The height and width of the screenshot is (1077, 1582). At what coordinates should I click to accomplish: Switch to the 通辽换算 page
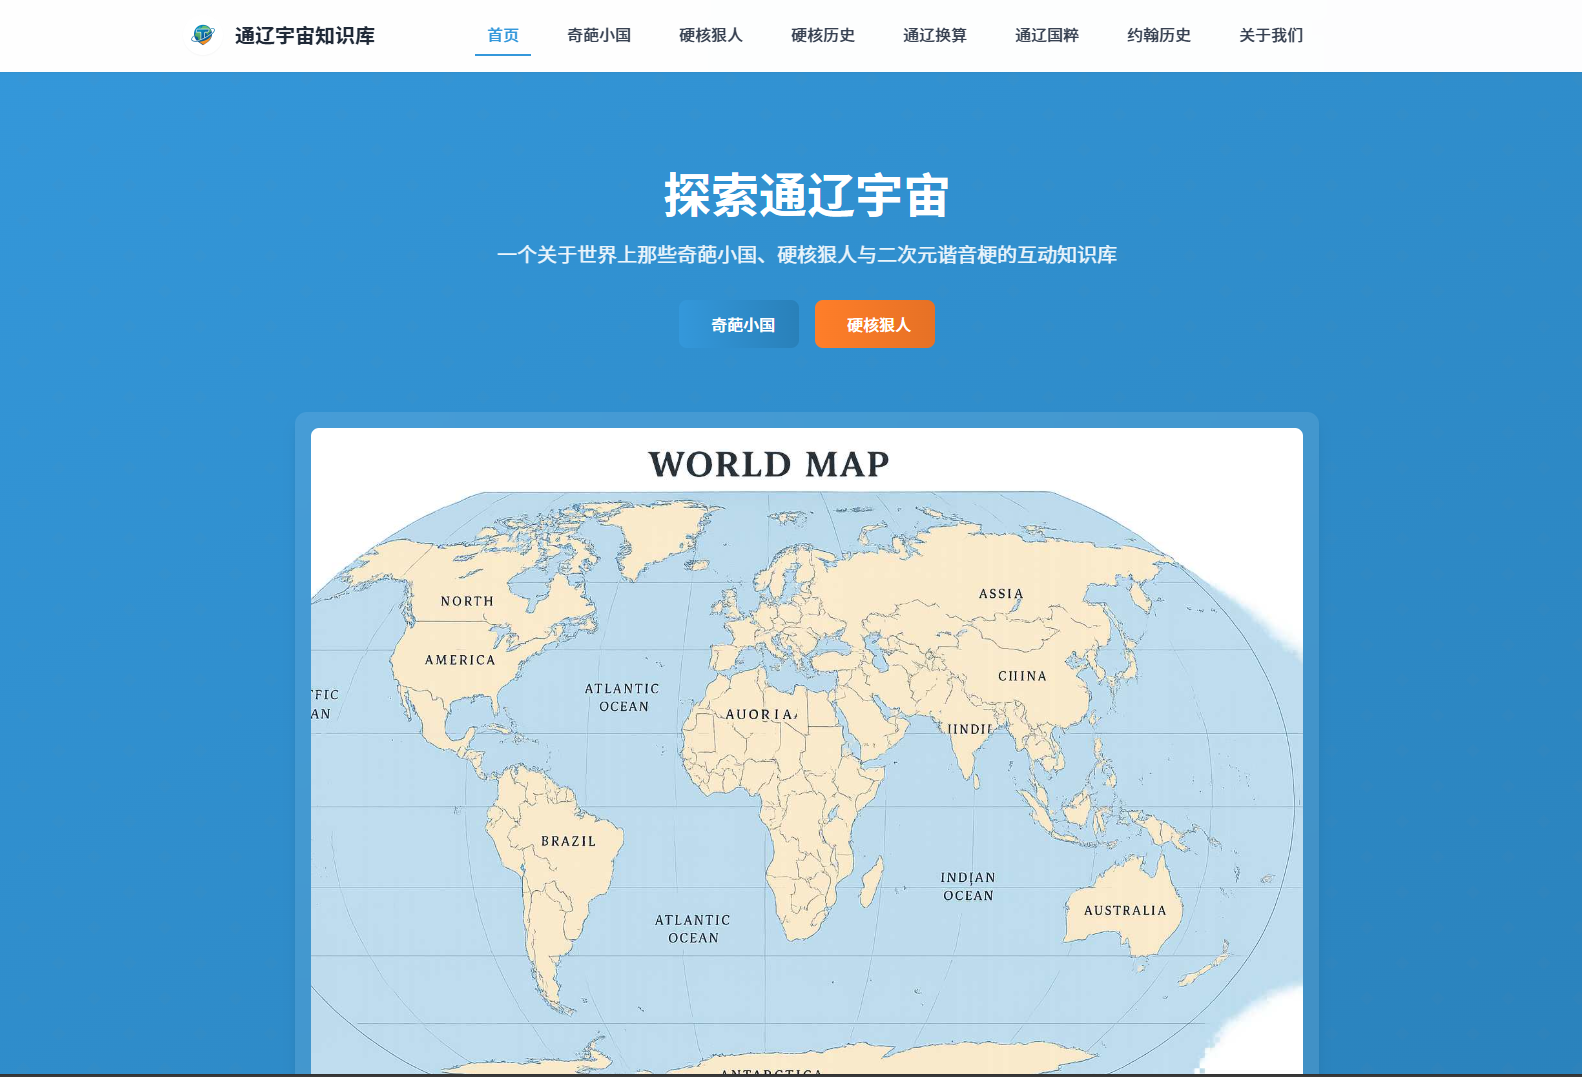tap(935, 35)
